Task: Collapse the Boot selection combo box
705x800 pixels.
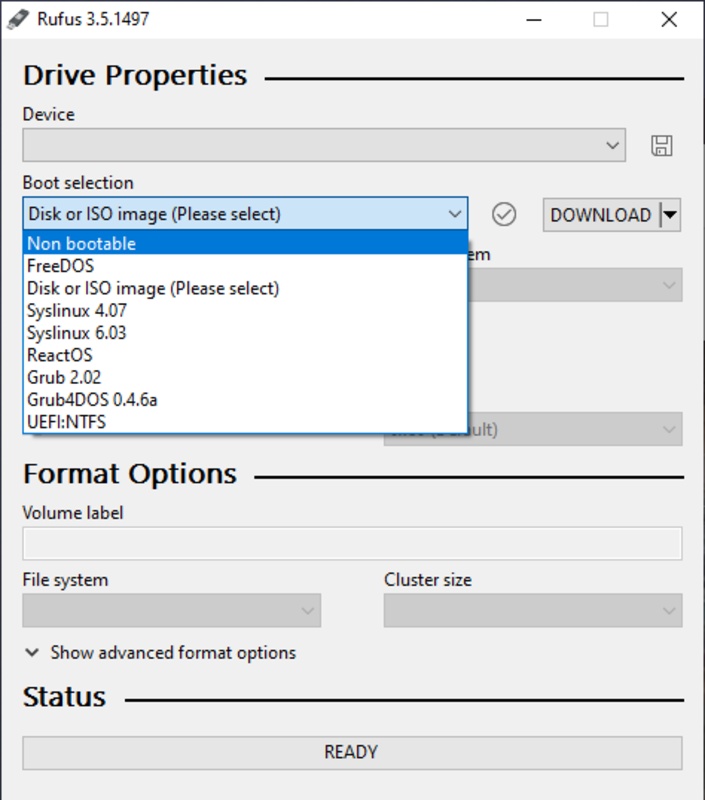Action: click(x=455, y=214)
